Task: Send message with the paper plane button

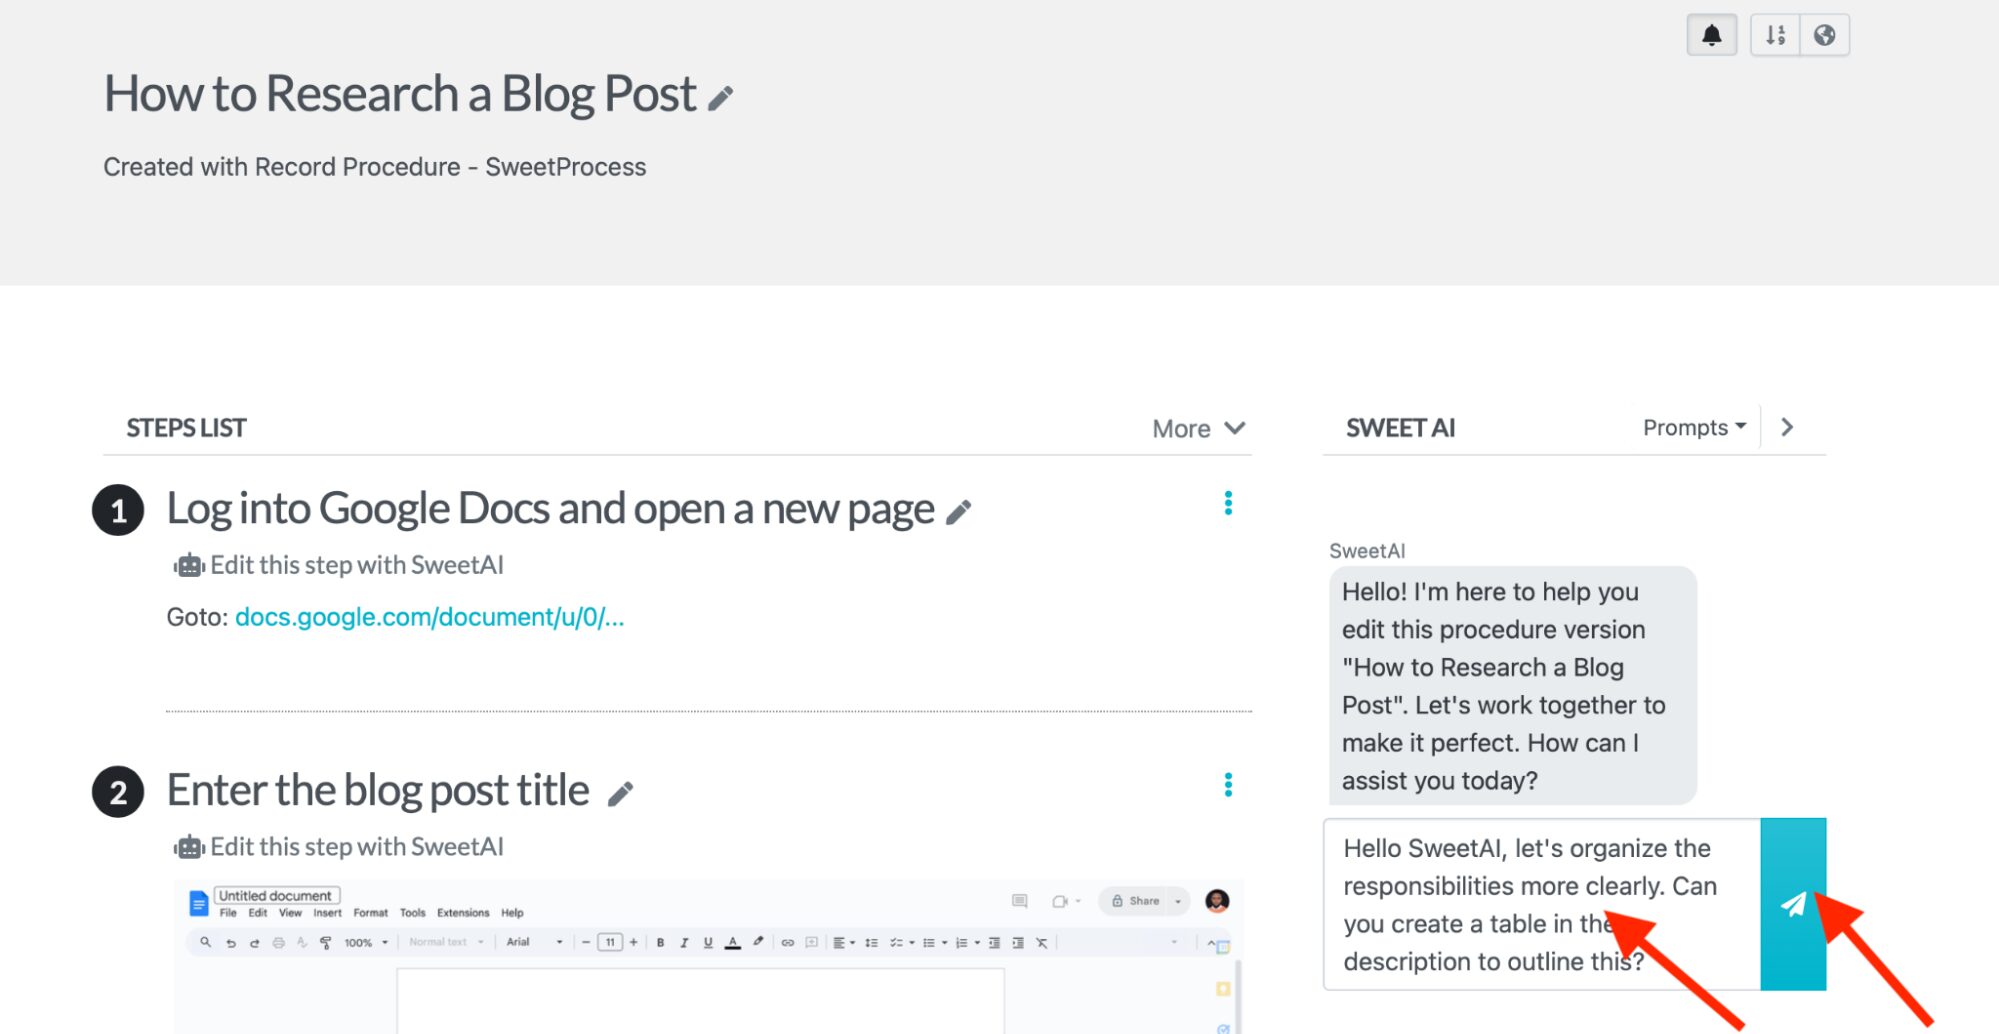Action: pyautogui.click(x=1793, y=904)
